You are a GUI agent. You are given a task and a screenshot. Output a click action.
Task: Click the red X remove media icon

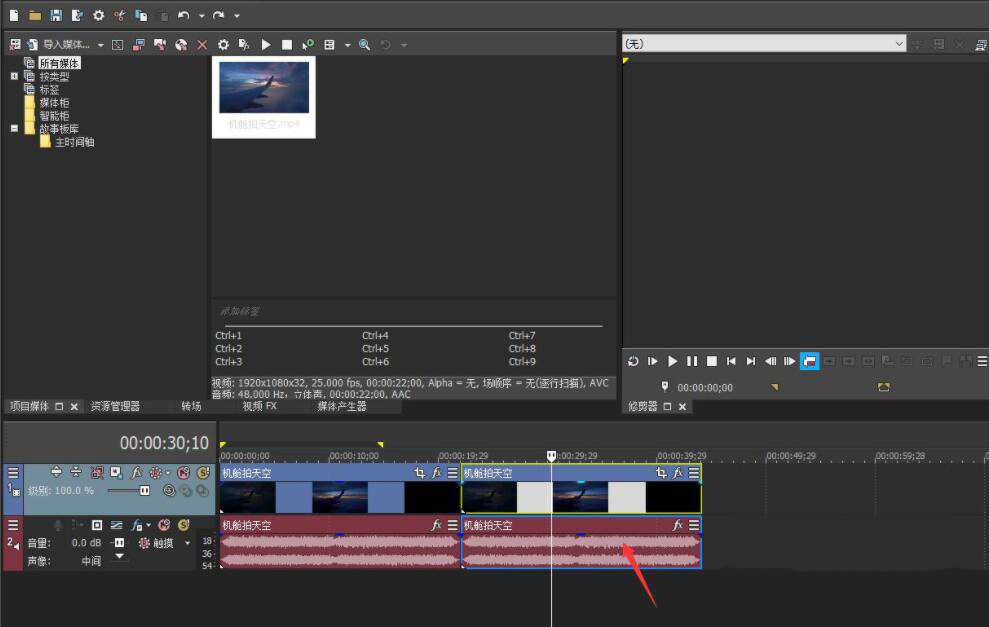(x=202, y=45)
